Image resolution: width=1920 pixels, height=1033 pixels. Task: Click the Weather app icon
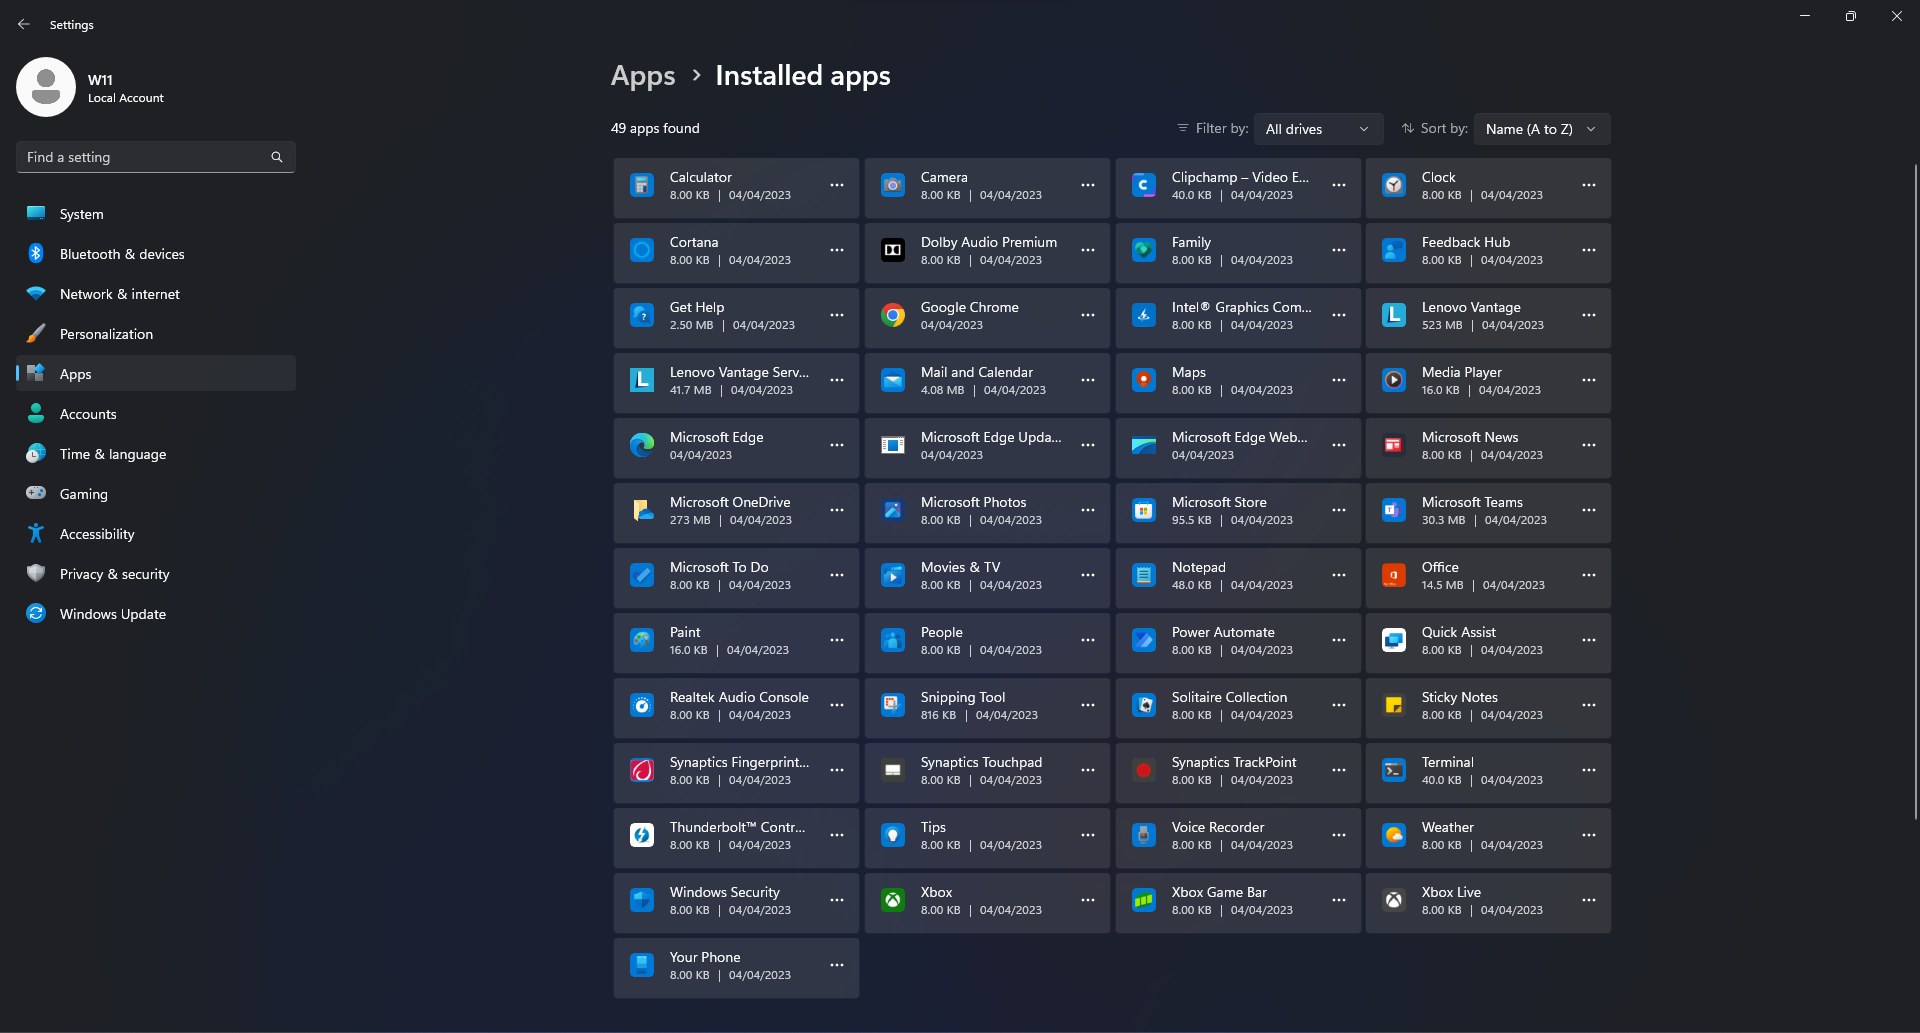(1394, 835)
